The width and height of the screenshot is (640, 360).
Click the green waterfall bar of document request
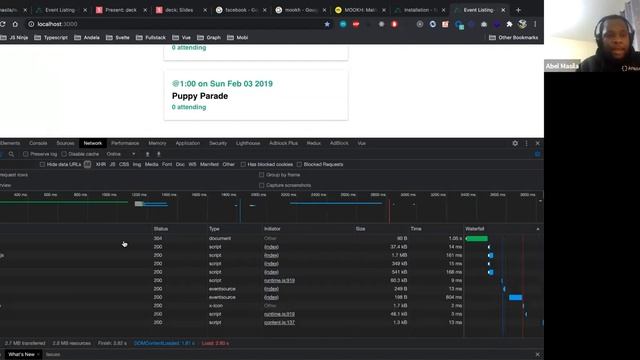point(477,238)
